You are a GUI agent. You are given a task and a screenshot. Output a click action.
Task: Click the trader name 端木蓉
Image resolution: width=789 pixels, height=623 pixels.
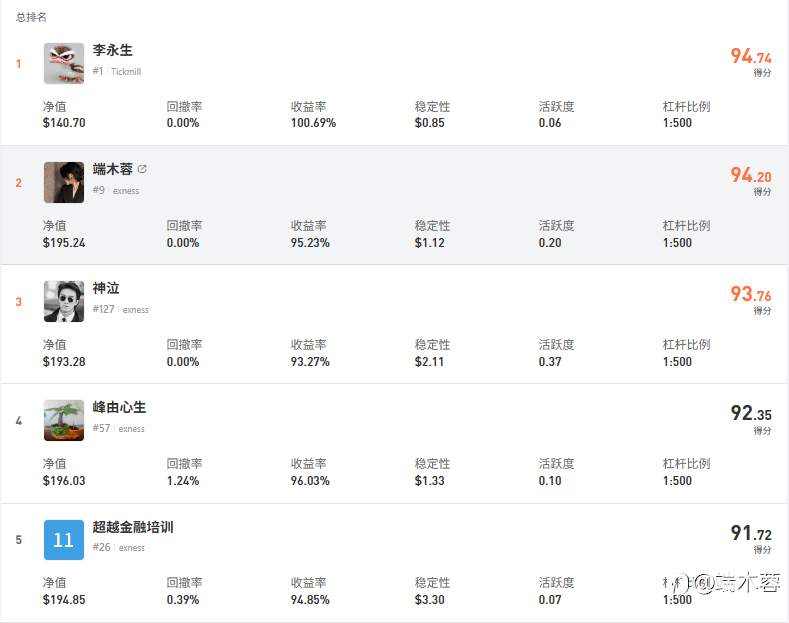click(112, 169)
